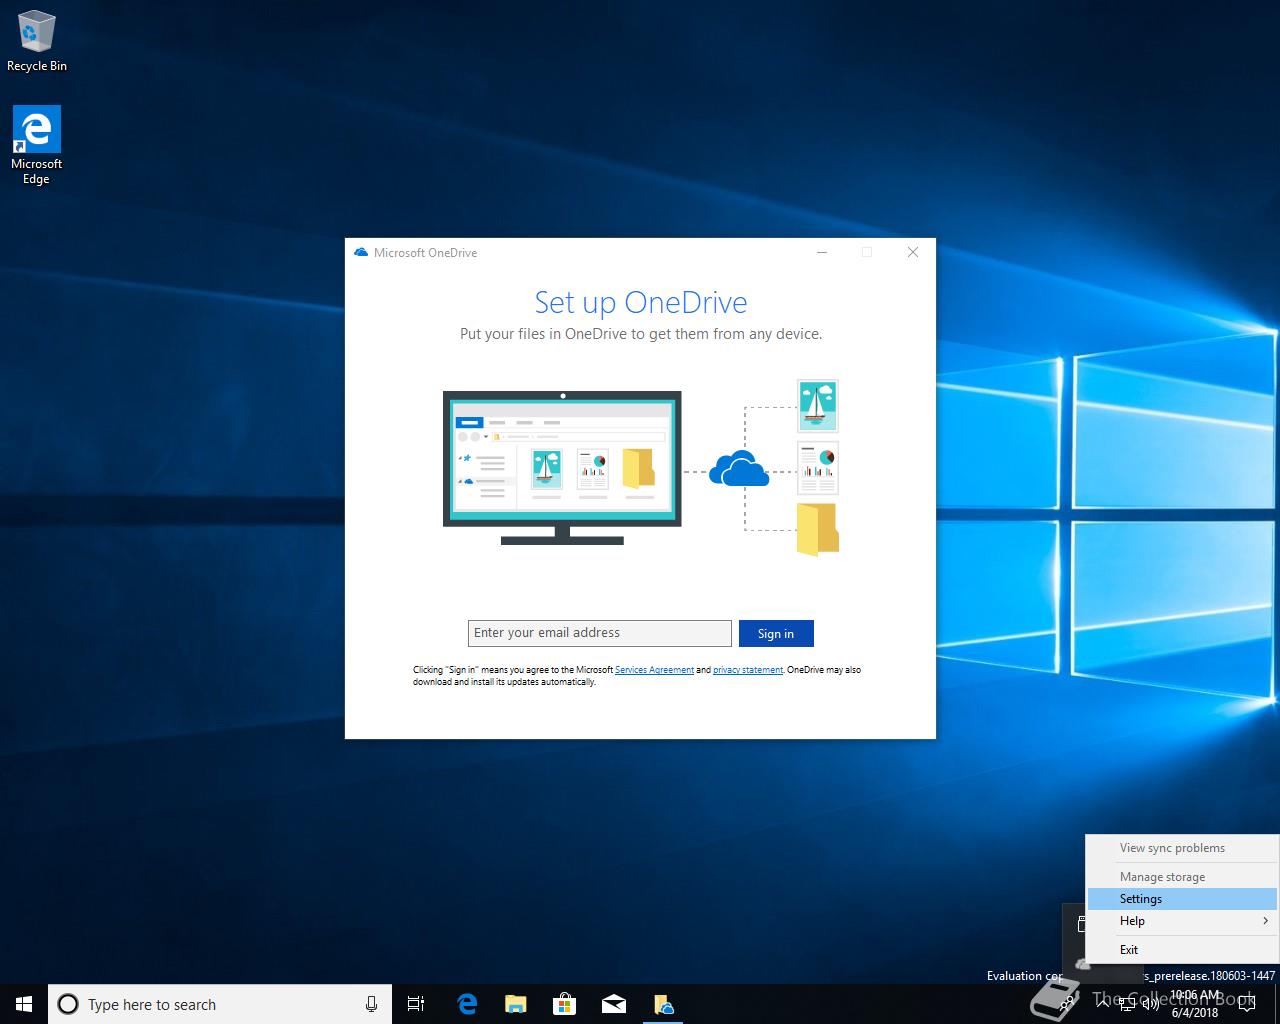The height and width of the screenshot is (1024, 1280).
Task: Expand the Help submenu arrow
Action: click(1265, 921)
